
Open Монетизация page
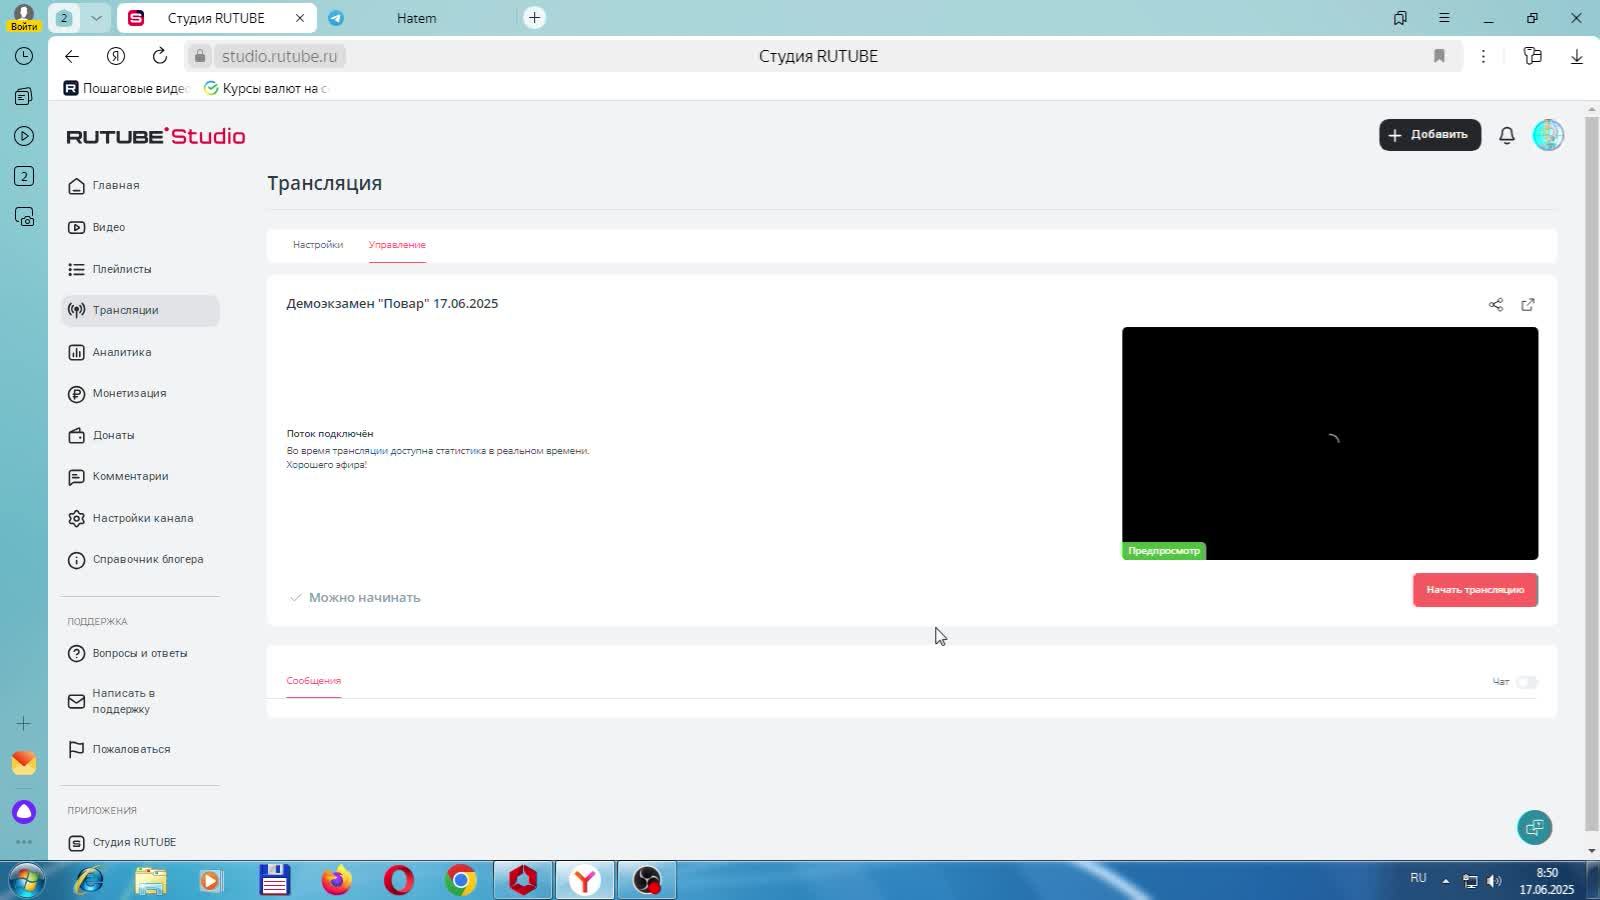pos(140,393)
